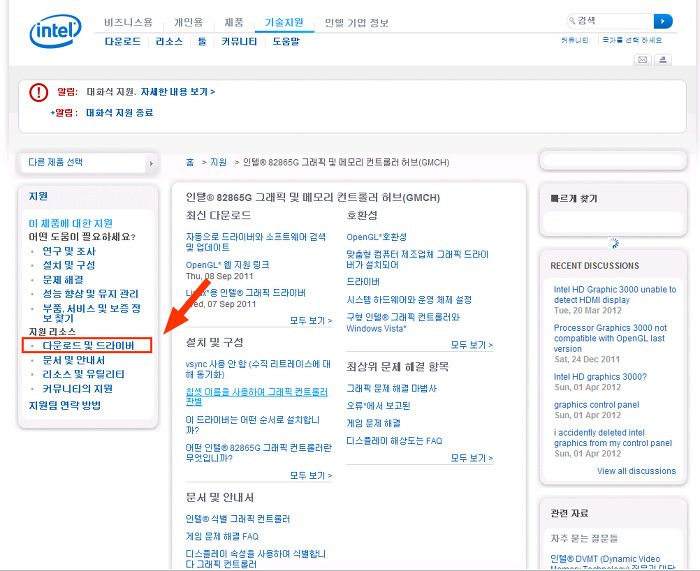Open OpenGL*호환성 link
Image resolution: width=700 pixels, height=571 pixels.
(376, 237)
